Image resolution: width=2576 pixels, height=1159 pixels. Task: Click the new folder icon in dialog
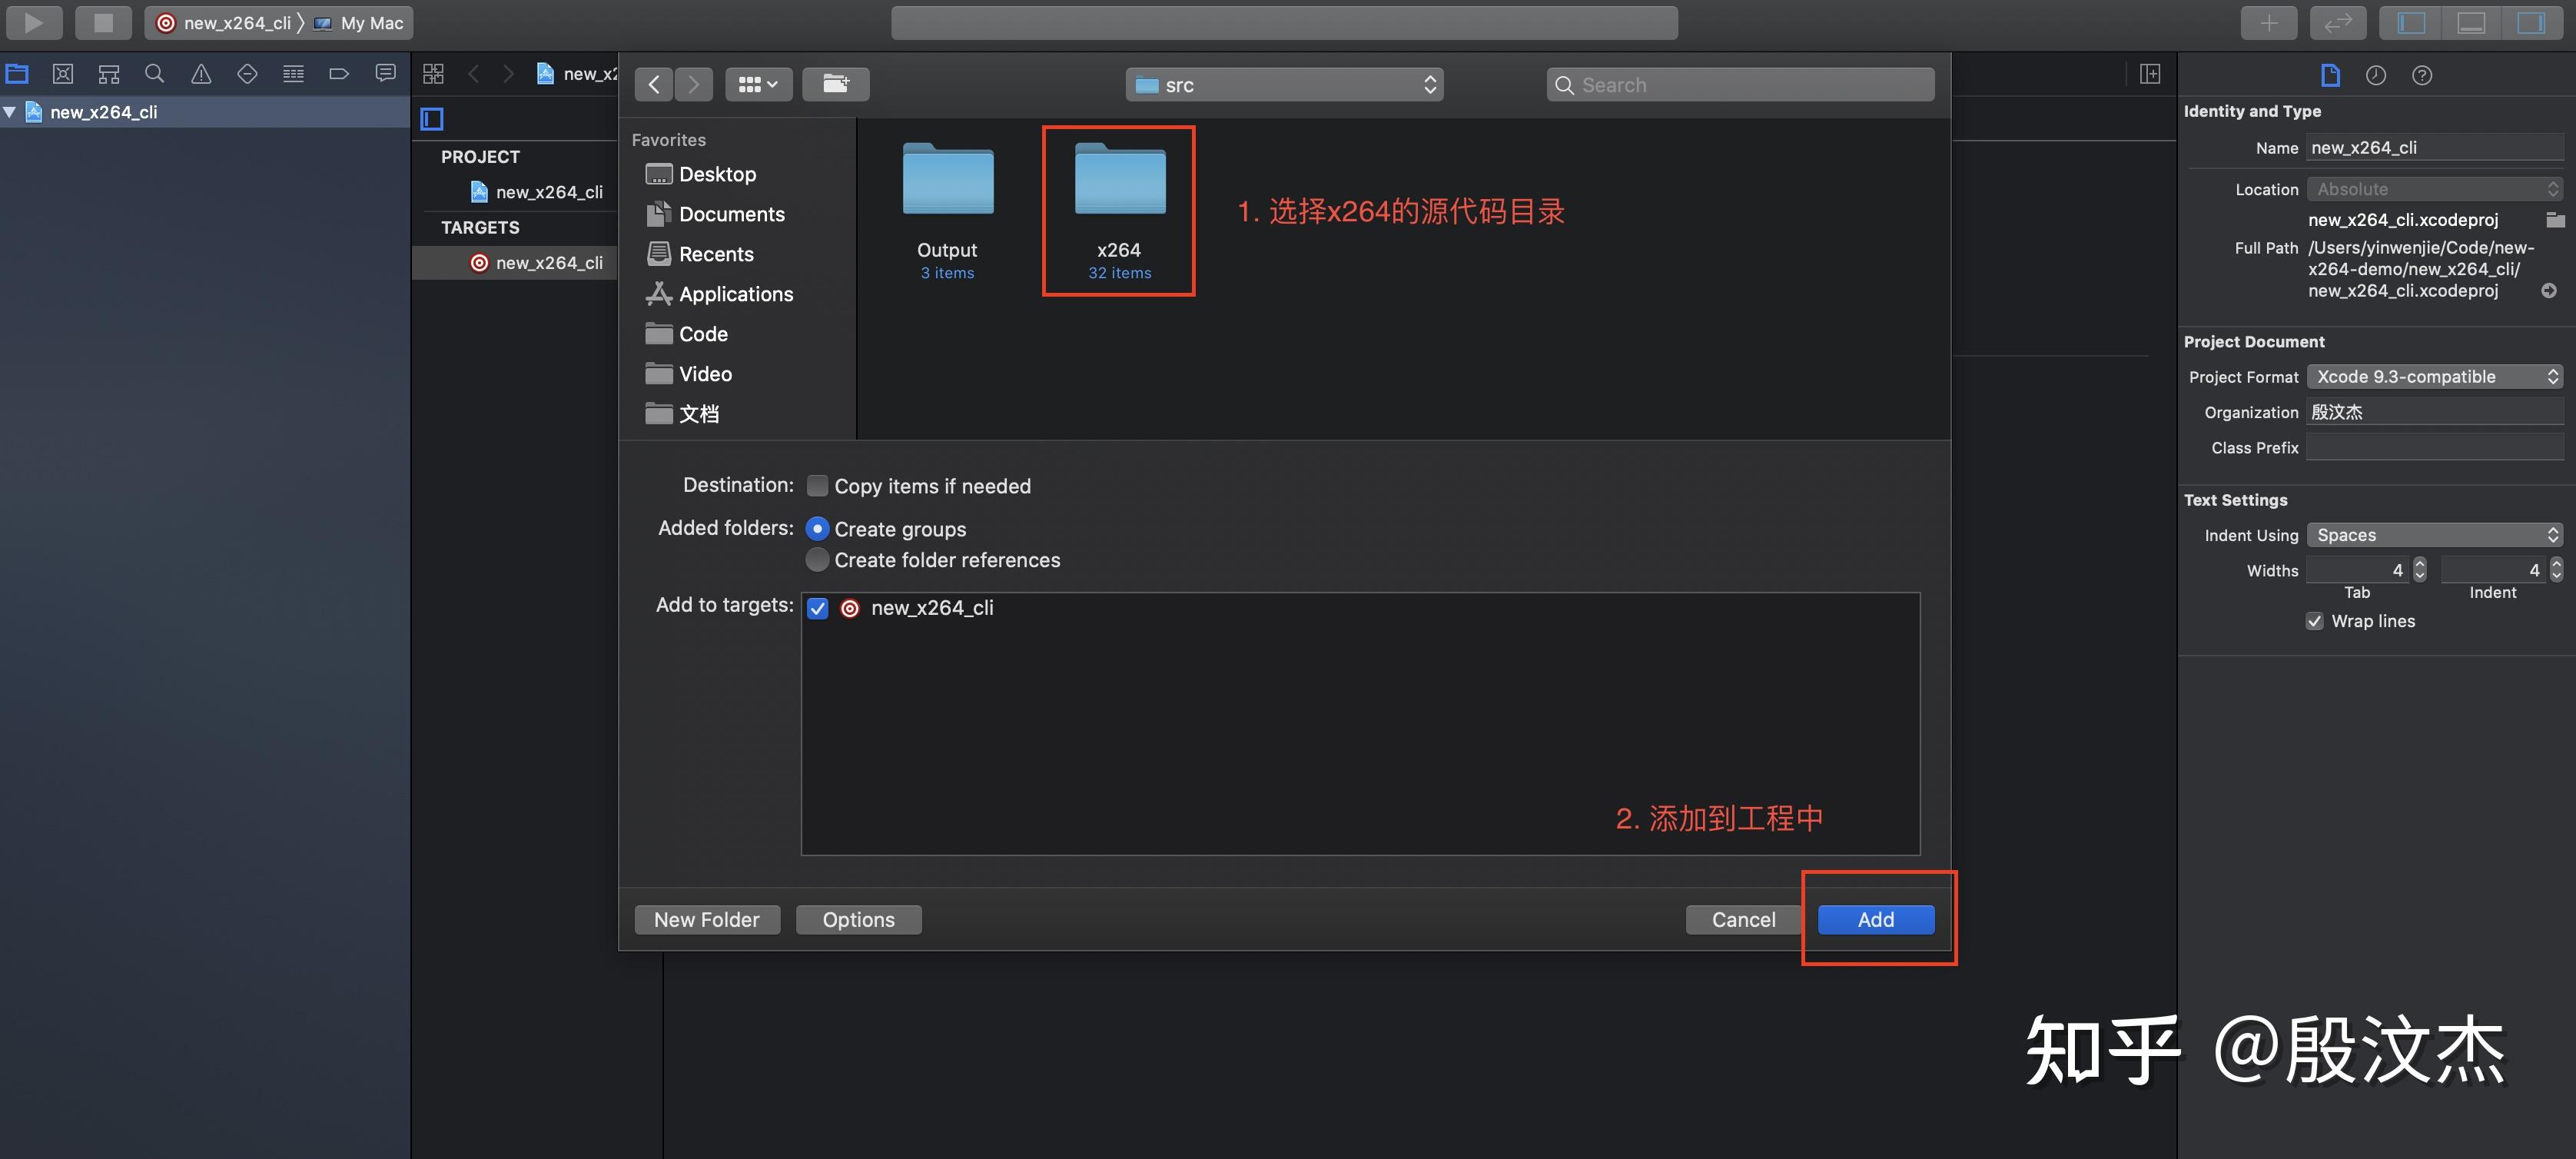[835, 84]
